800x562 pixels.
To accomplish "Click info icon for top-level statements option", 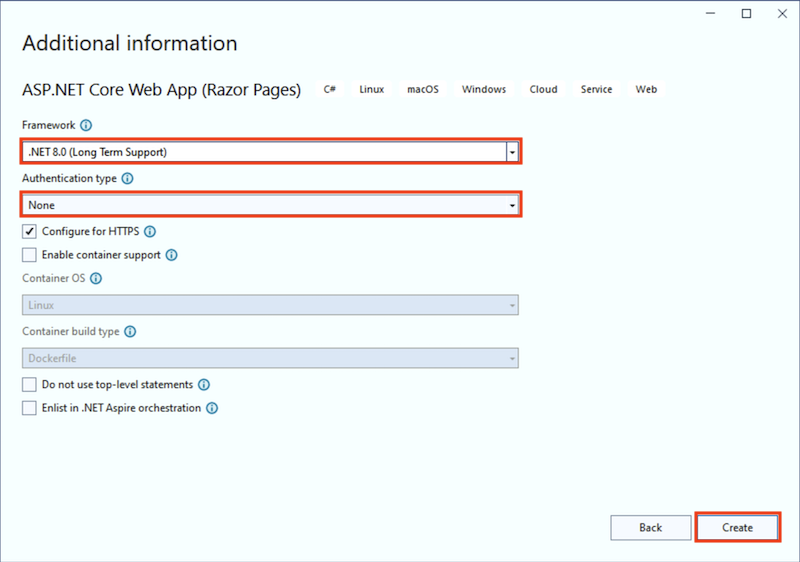I will 204,384.
